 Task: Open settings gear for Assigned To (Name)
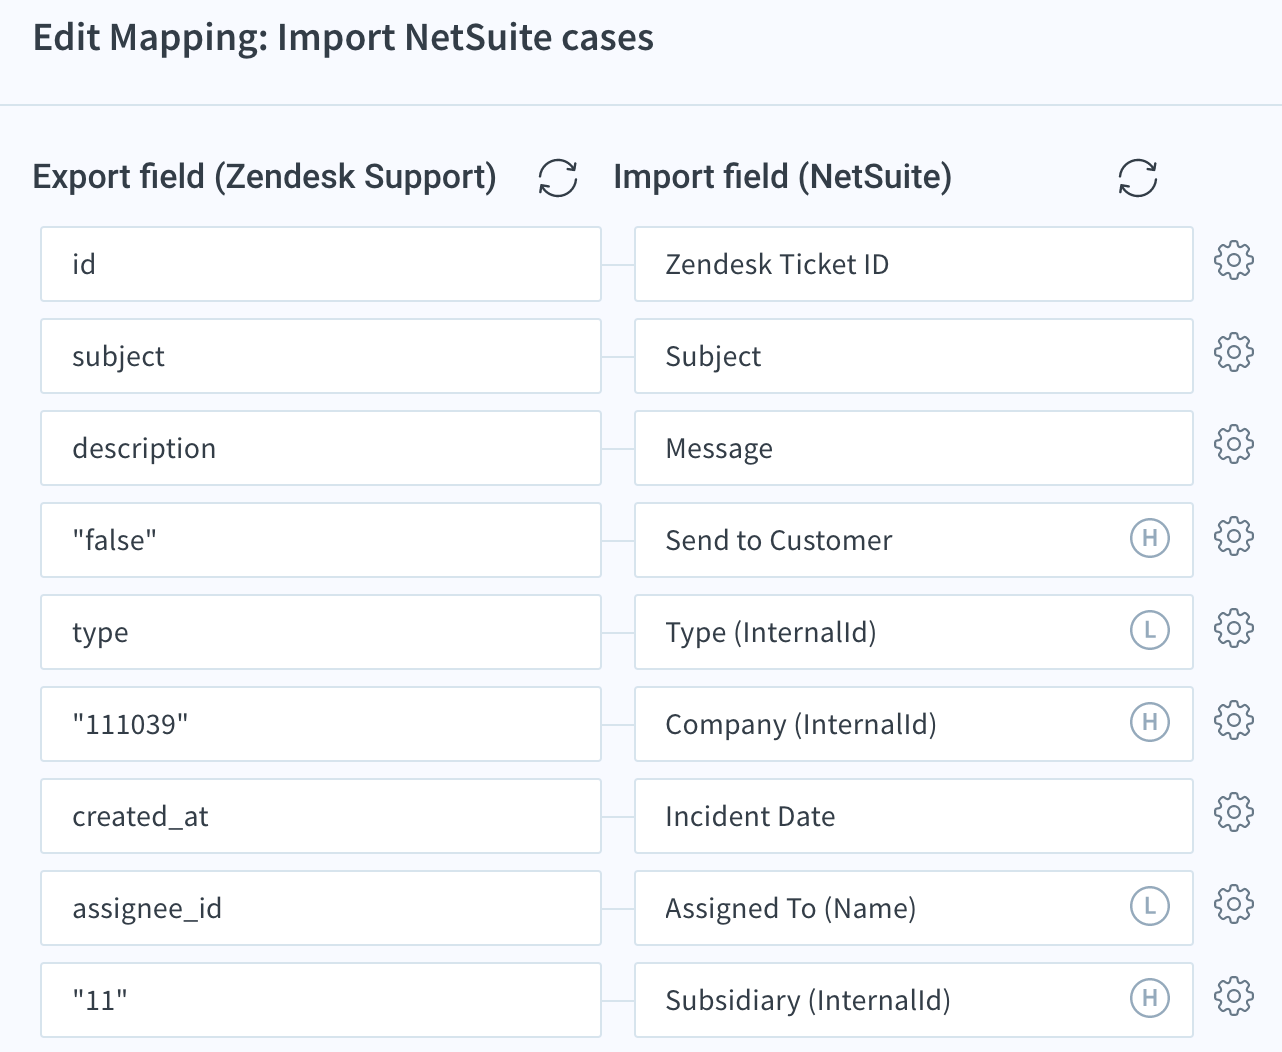pos(1234,904)
